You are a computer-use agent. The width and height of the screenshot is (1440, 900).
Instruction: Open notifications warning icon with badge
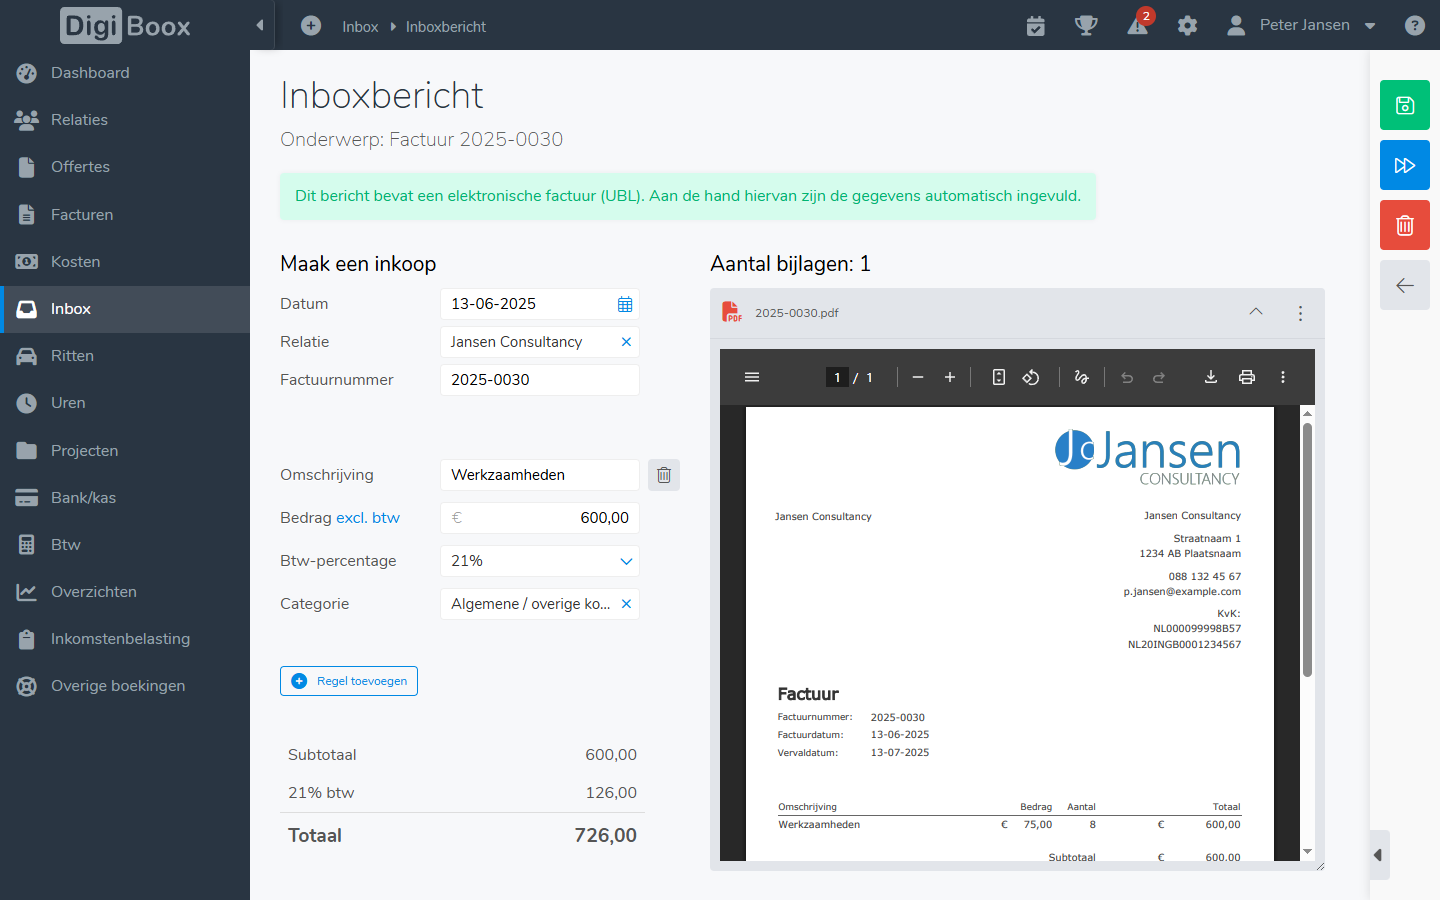tap(1139, 23)
